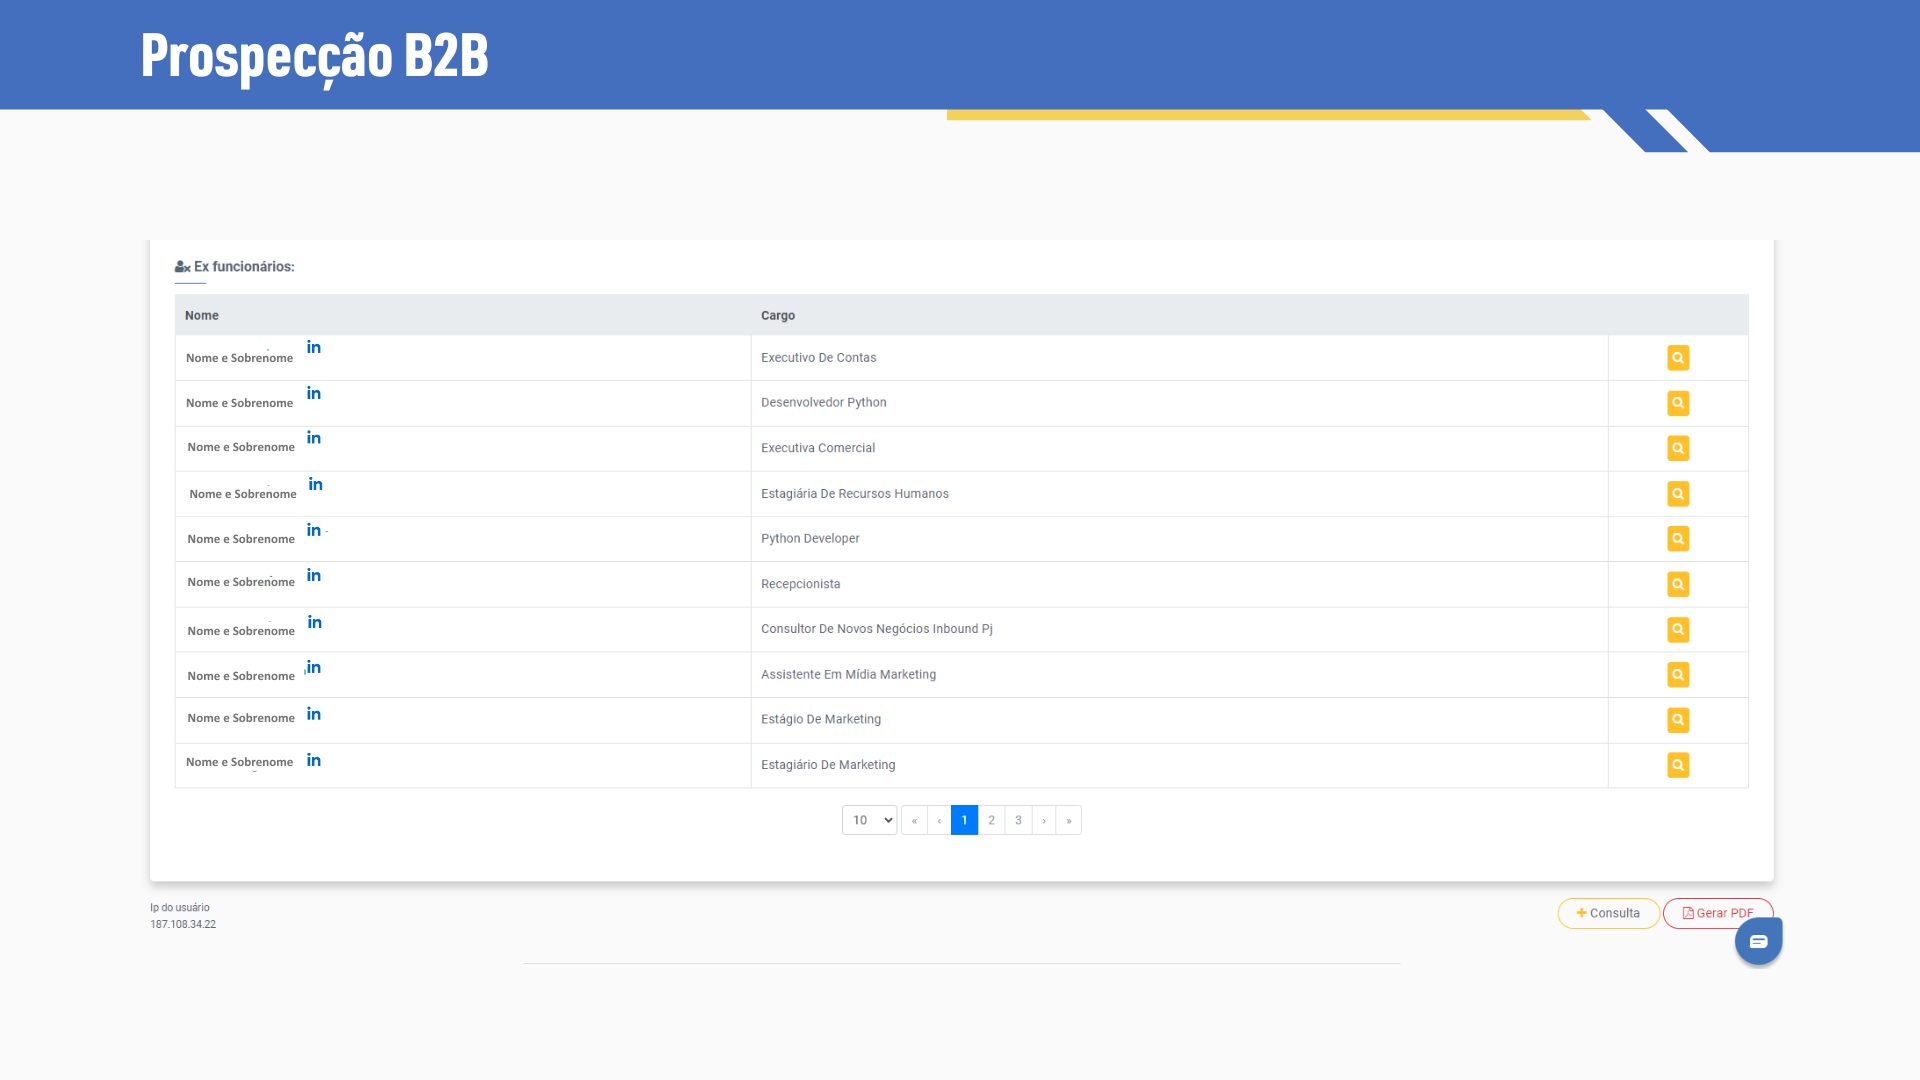The height and width of the screenshot is (1080, 1920).
Task: Click magnifier for Estagiário De Marketing row
Action: [1678, 765]
